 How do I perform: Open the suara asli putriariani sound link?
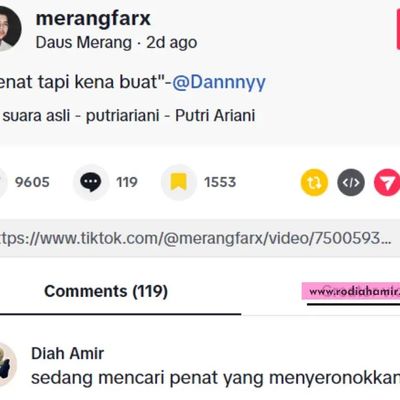[x=128, y=116]
